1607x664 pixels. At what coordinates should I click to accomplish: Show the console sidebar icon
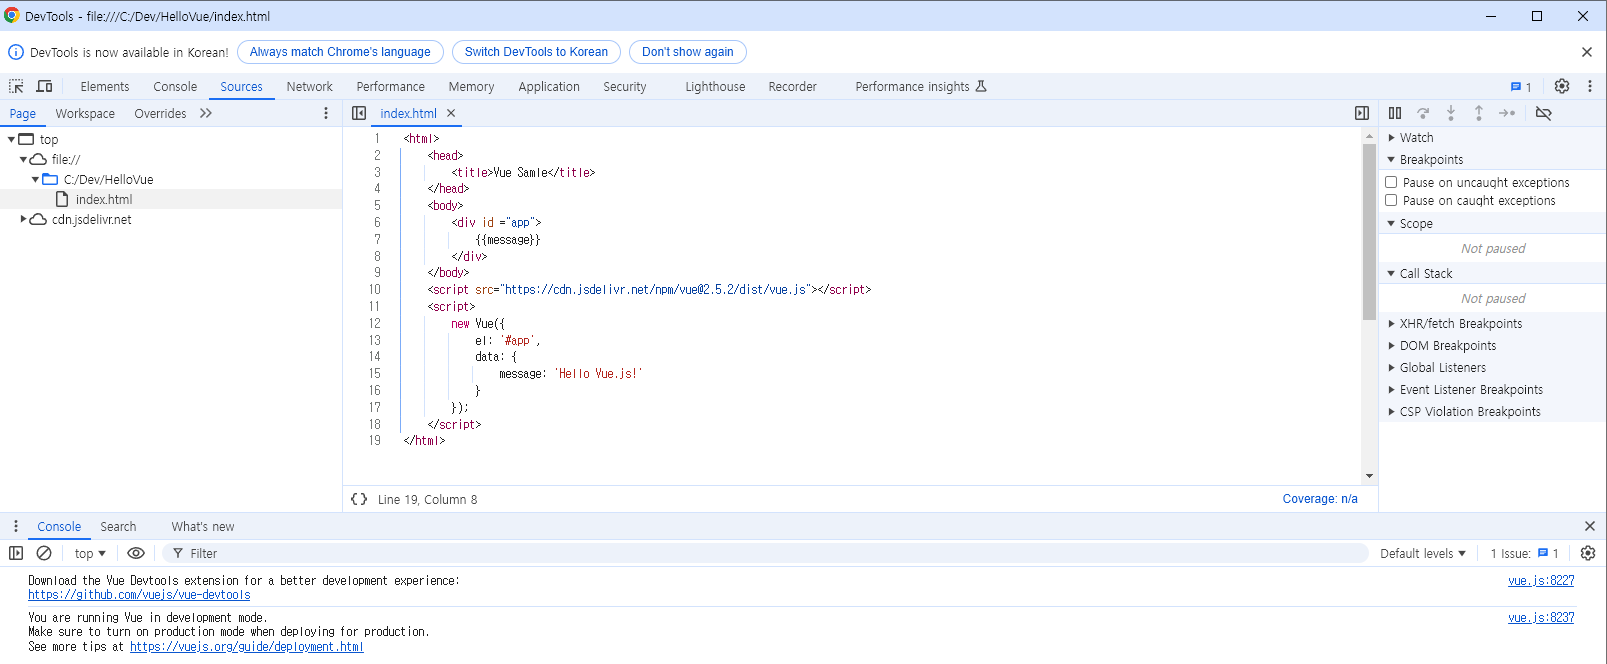coord(16,553)
